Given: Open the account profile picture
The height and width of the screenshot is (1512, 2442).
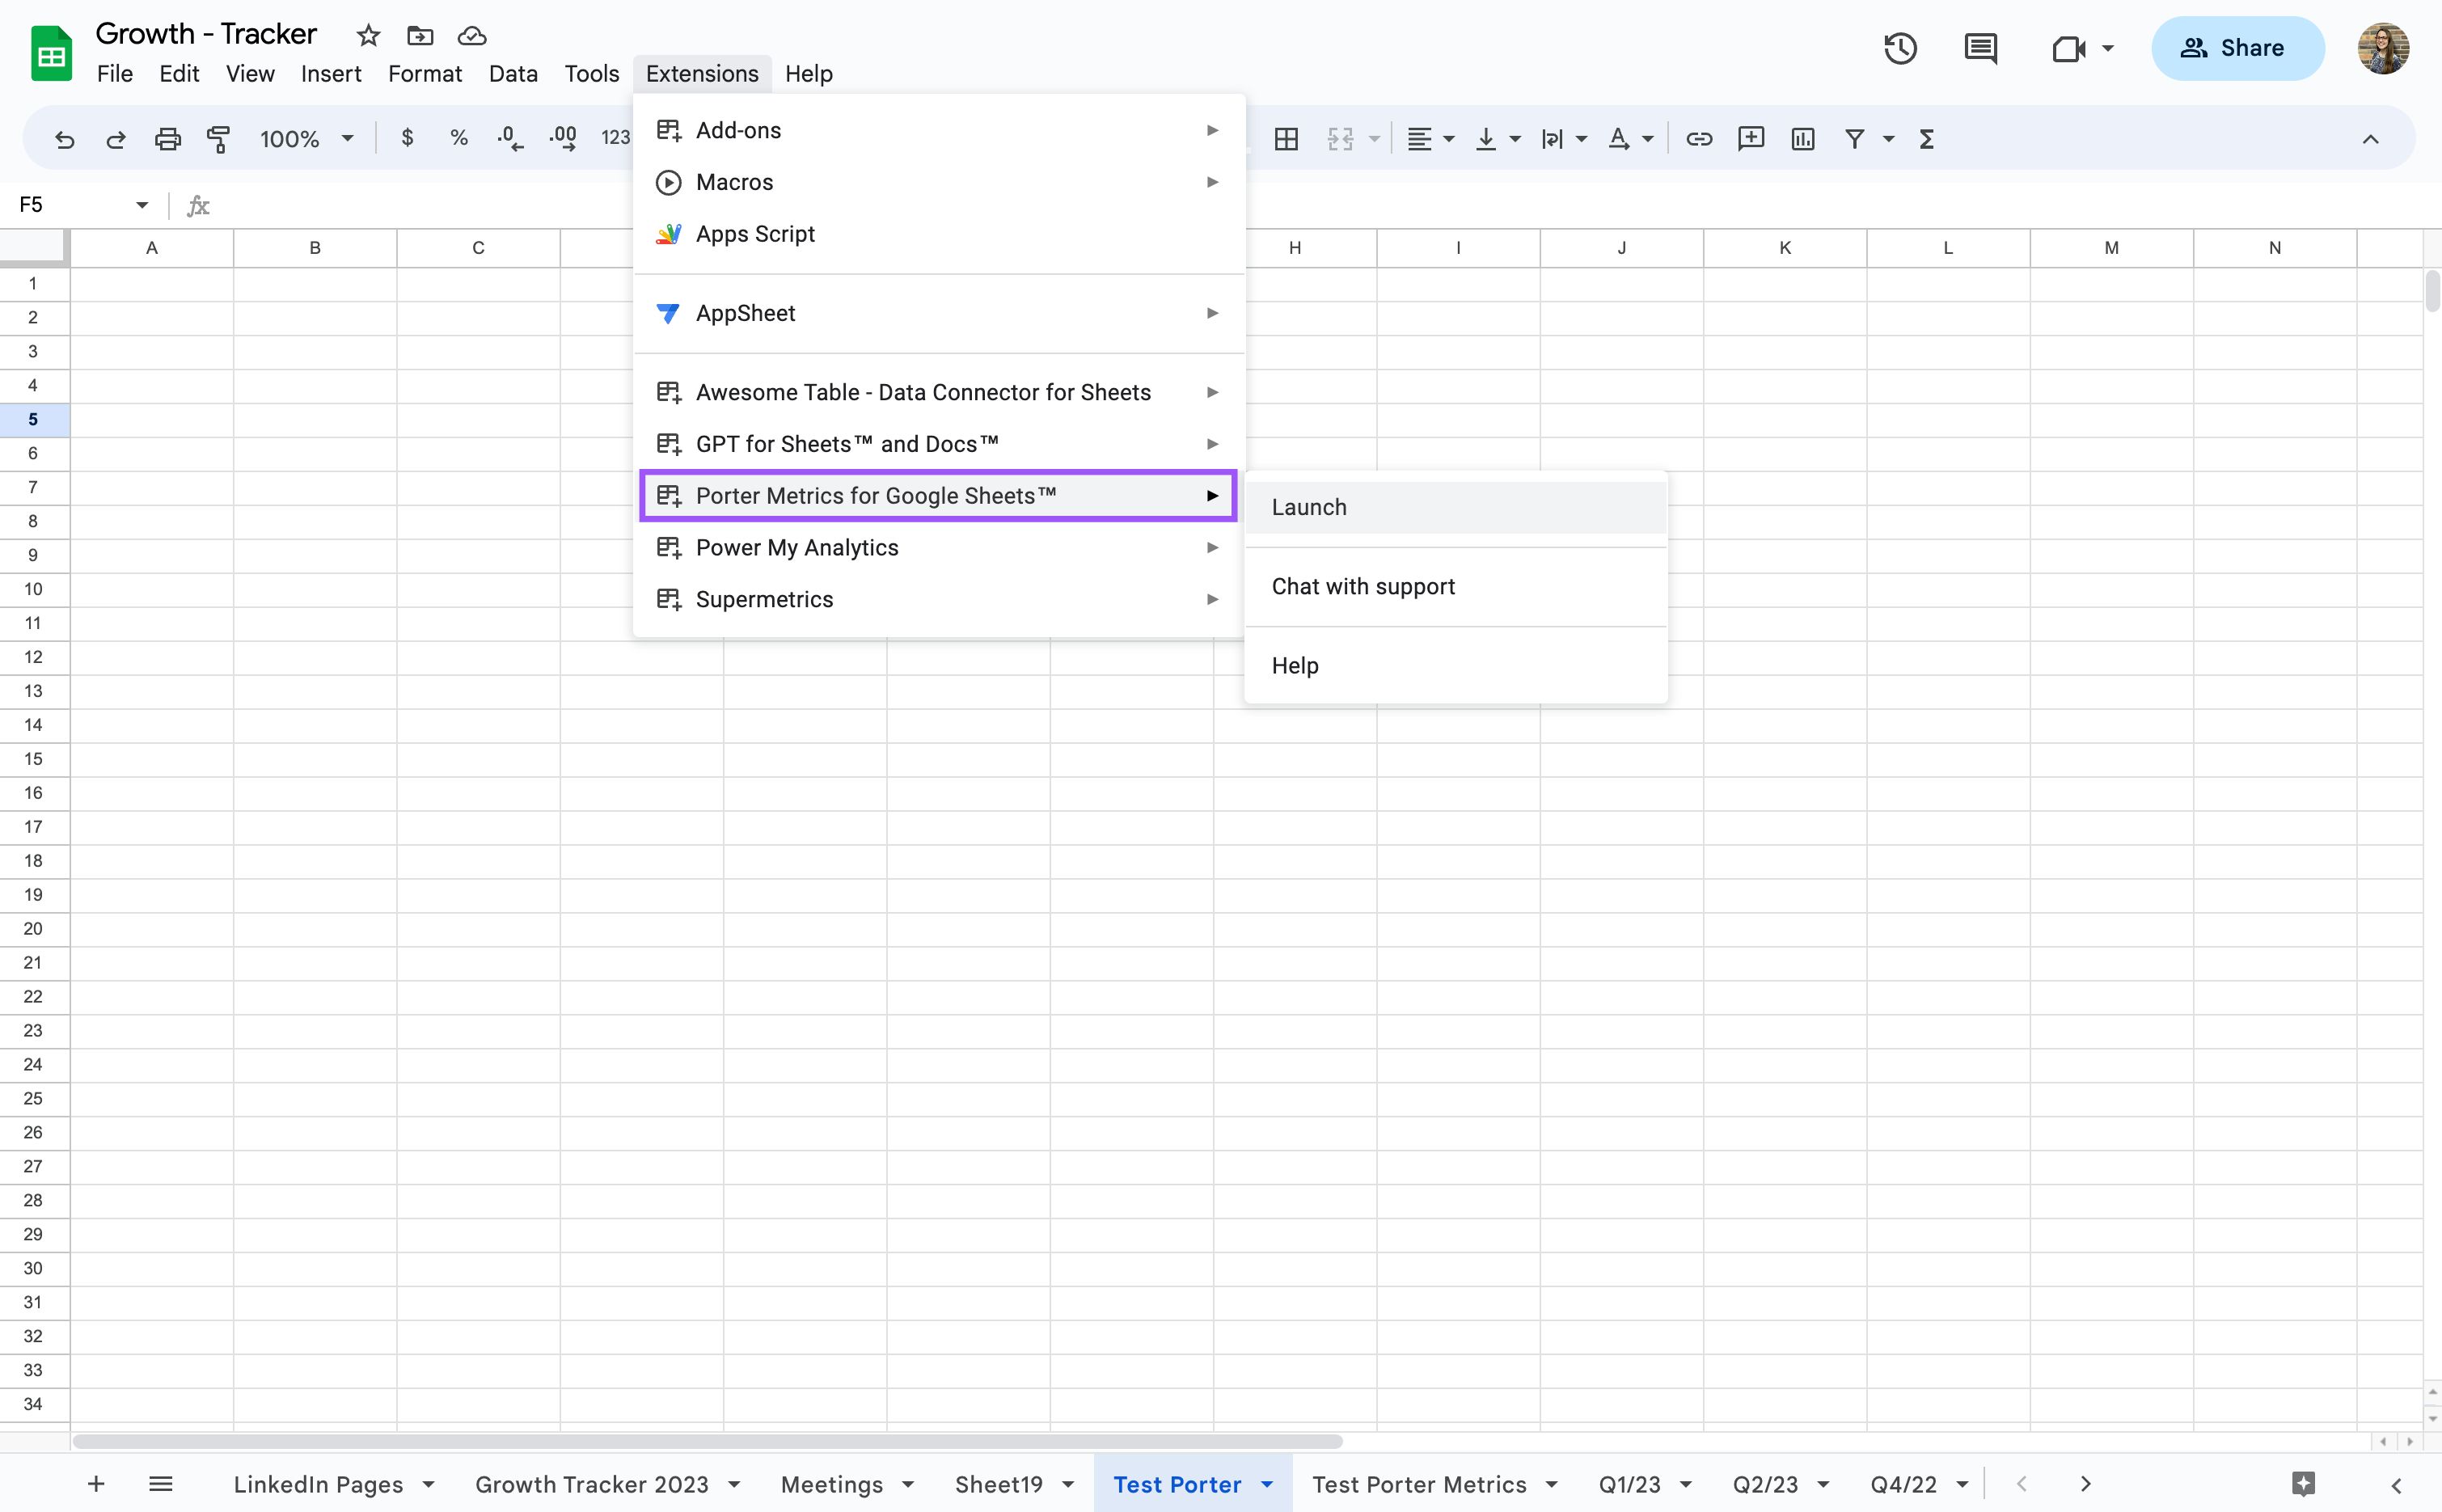Looking at the screenshot, I should (x=2383, y=48).
